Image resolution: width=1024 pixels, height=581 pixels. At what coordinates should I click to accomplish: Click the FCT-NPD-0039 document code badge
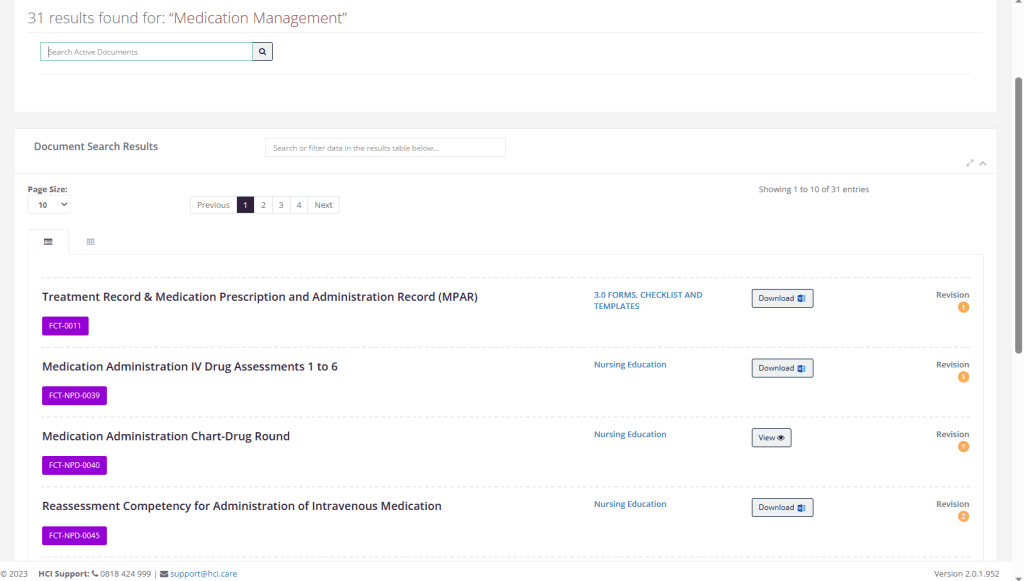coord(74,396)
